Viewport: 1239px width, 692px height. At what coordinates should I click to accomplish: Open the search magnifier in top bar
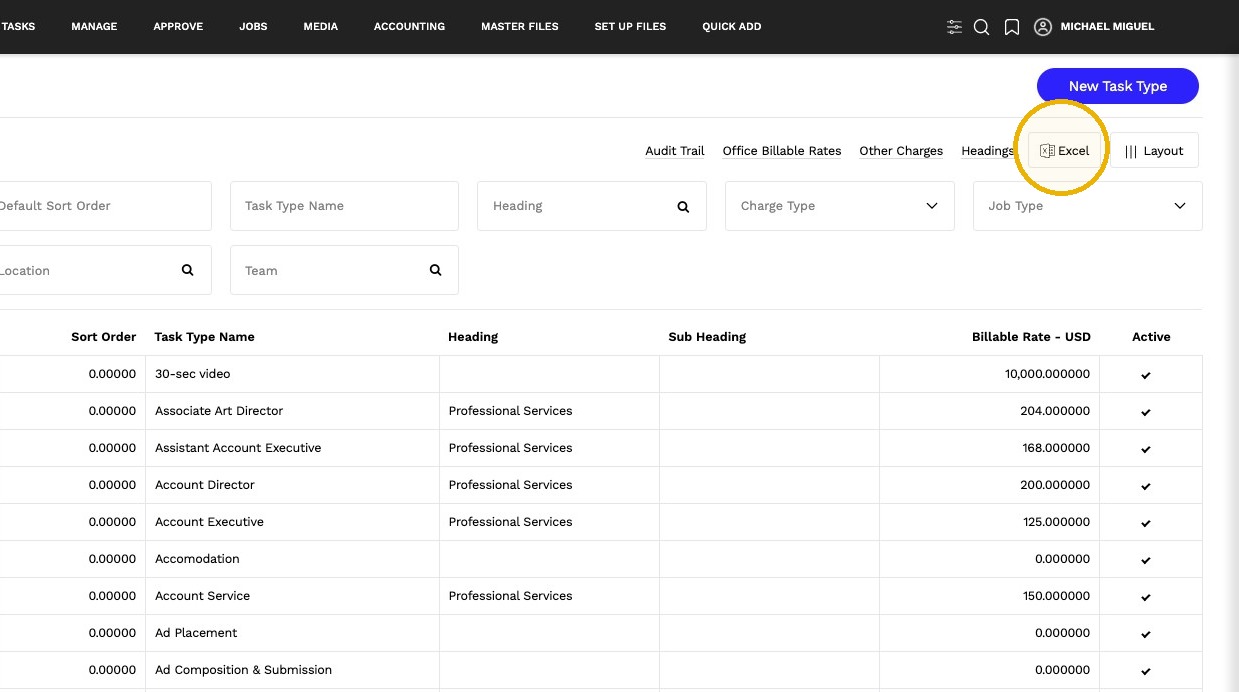982,27
